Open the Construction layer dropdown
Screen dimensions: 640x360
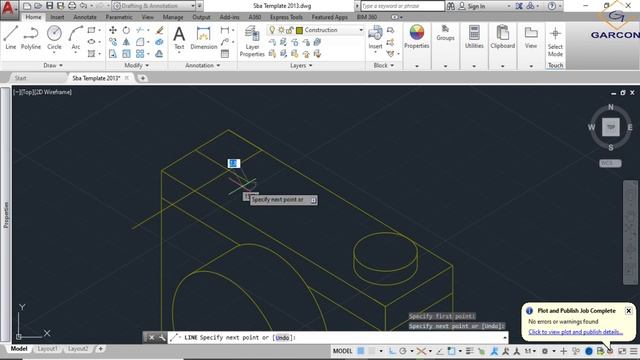(x=361, y=30)
